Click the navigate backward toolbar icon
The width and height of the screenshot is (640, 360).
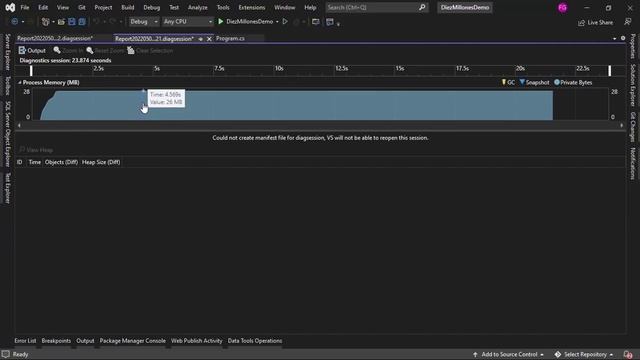point(14,22)
